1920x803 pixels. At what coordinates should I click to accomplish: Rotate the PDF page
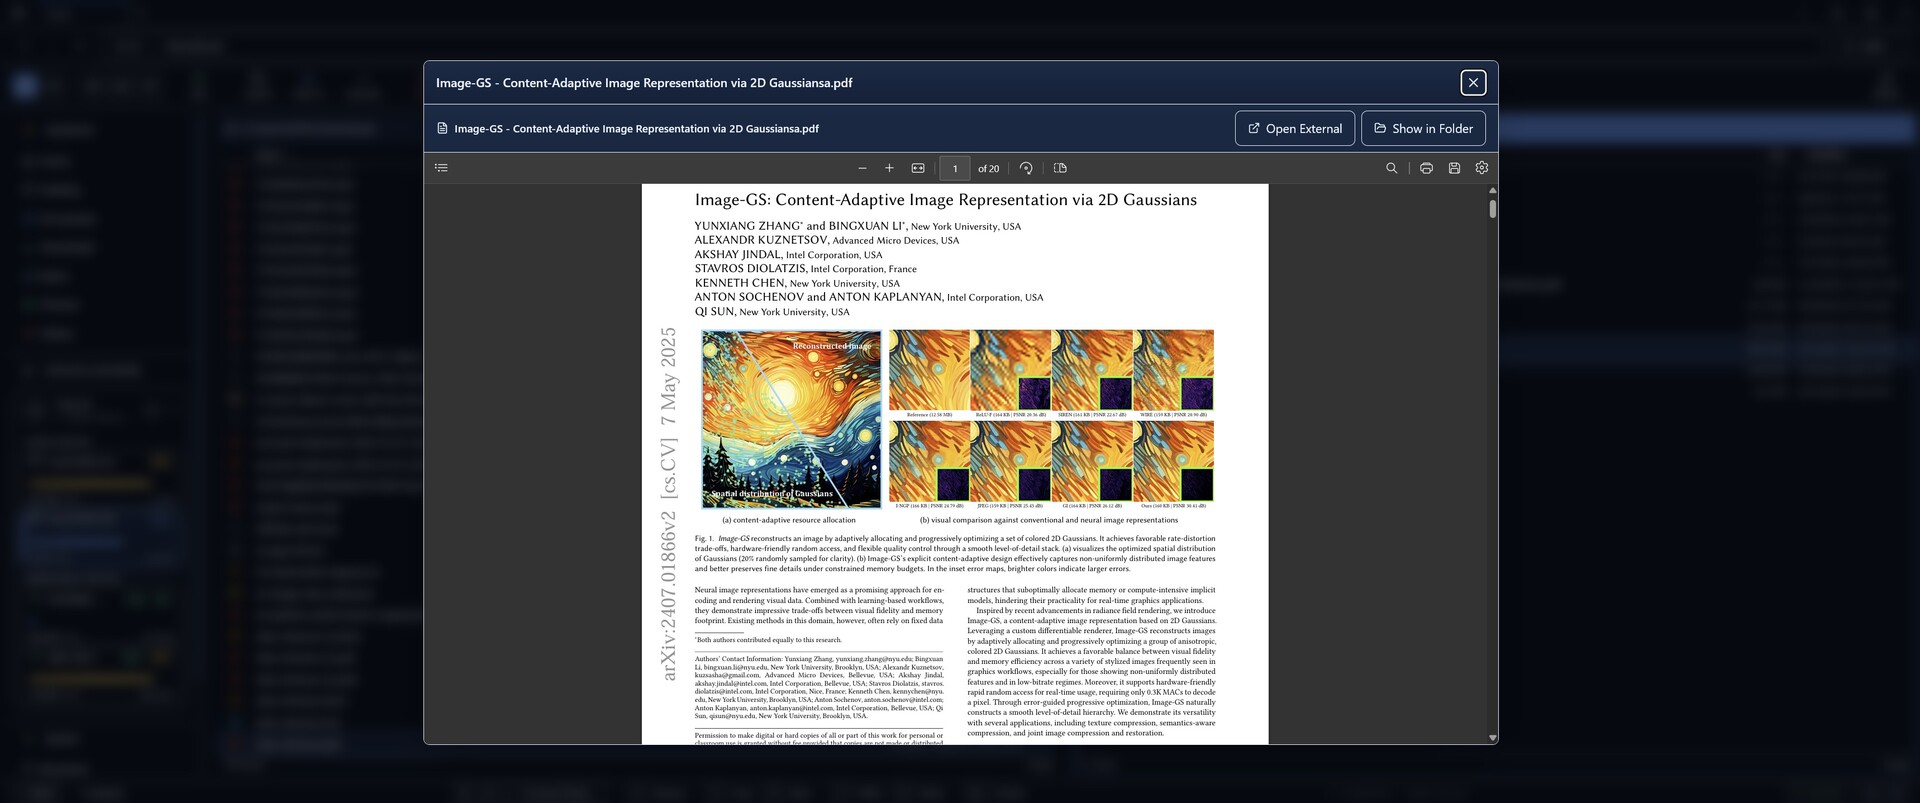click(1026, 168)
